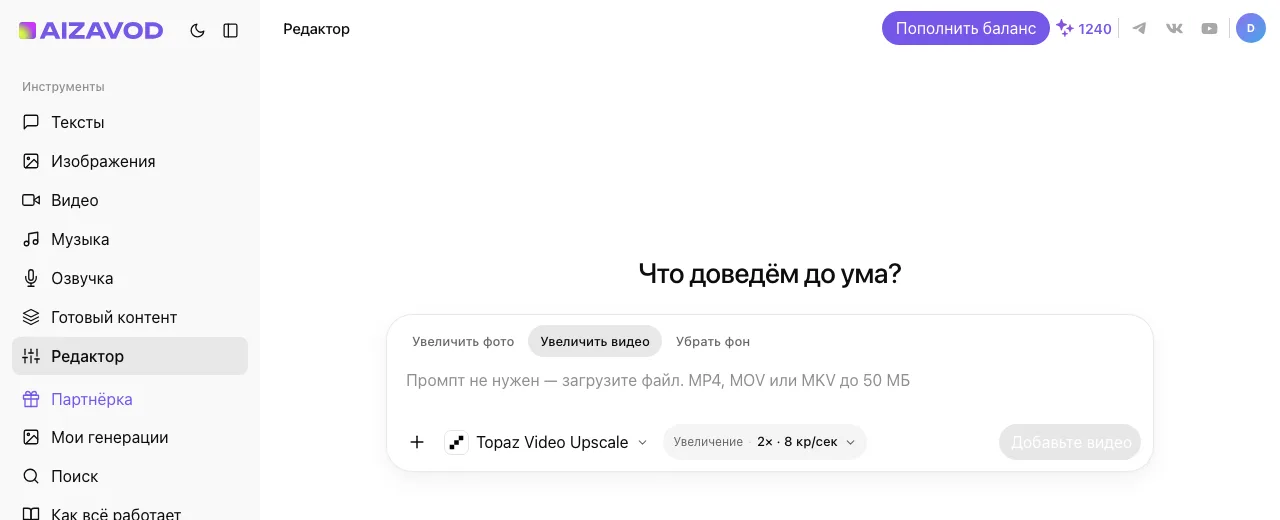This screenshot has width=1280, height=520.
Task: Open the Telegram icon link
Action: 1139,29
